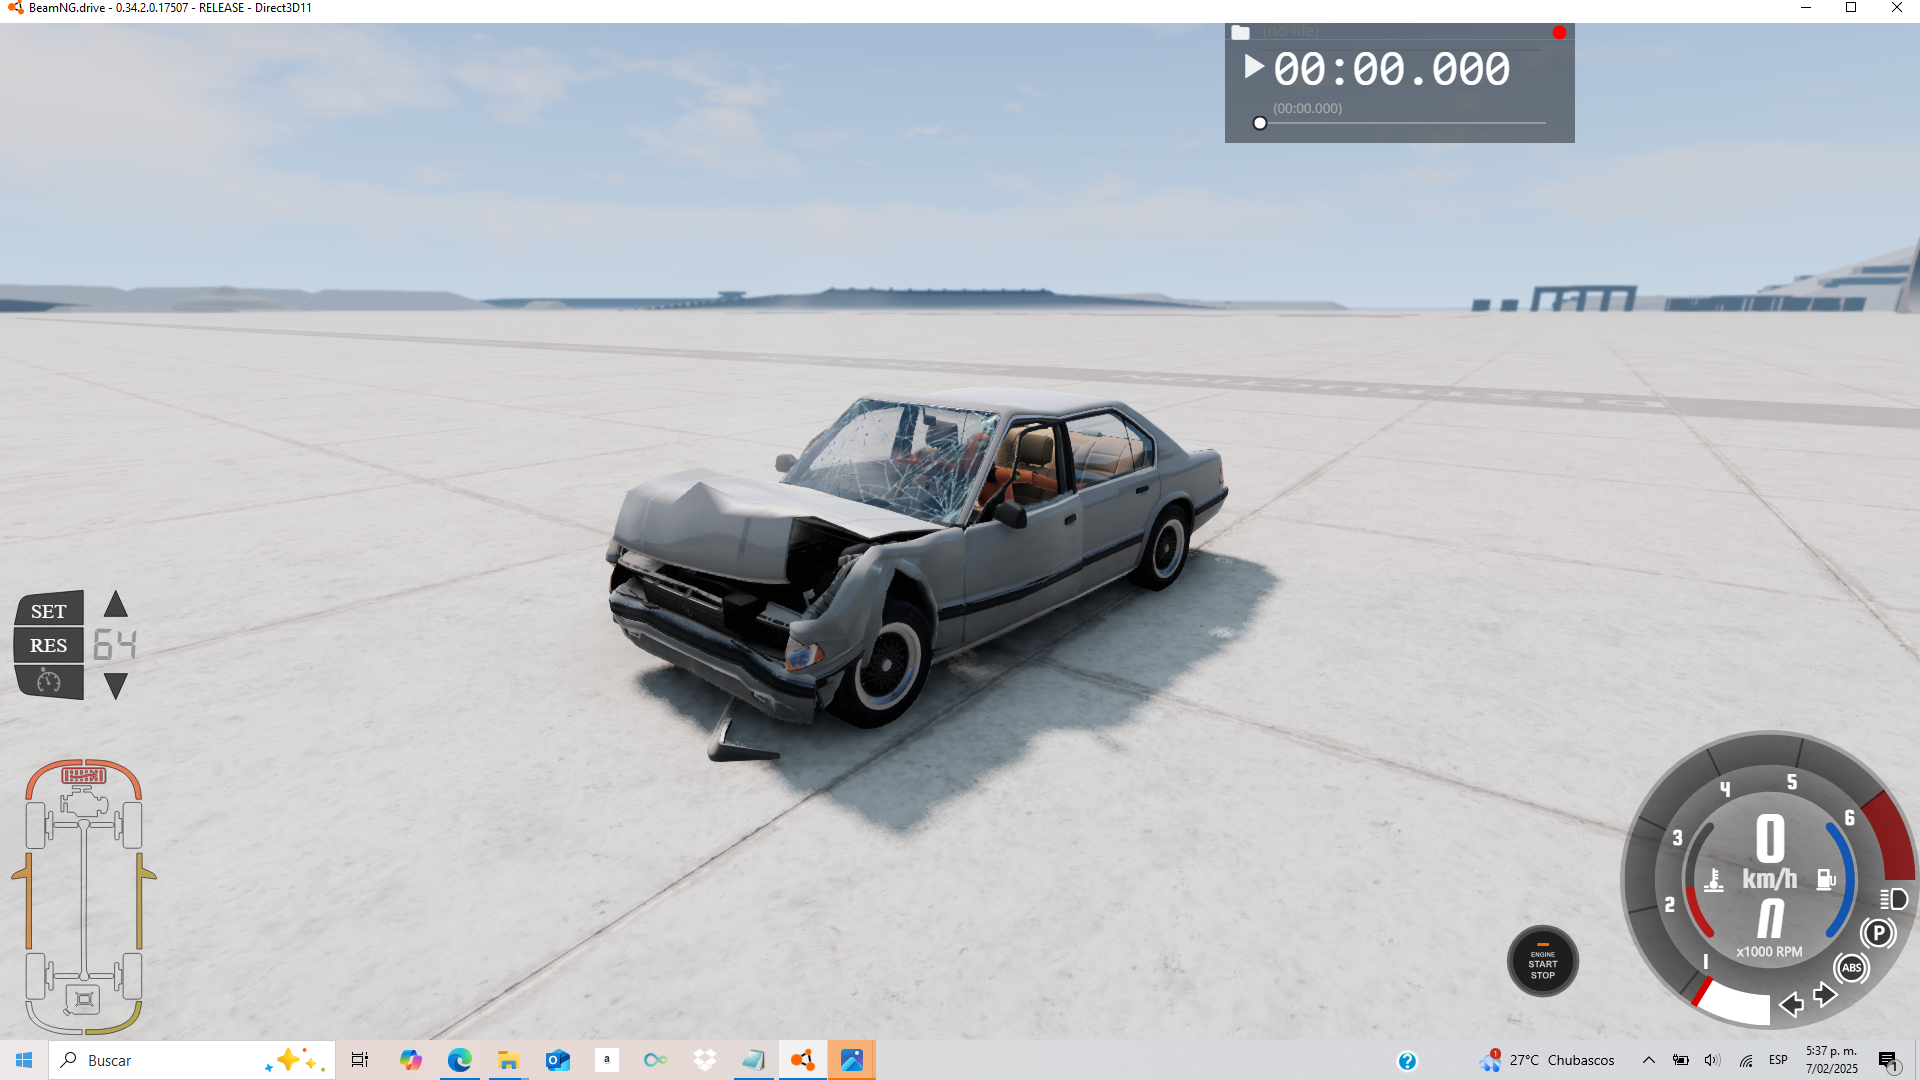This screenshot has height=1080, width=1920.
Task: Click the fuel pump gauge icon
Action: [x=1826, y=879]
